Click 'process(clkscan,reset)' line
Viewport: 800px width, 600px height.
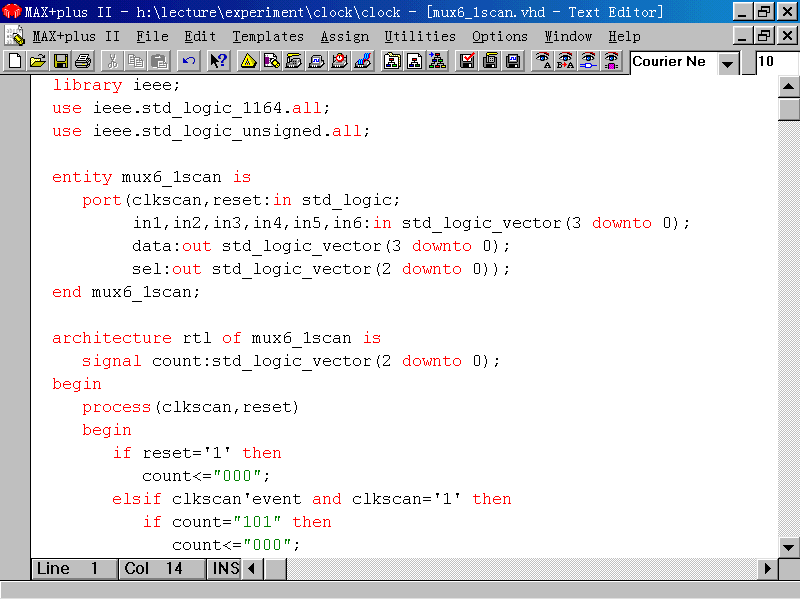click(191, 408)
